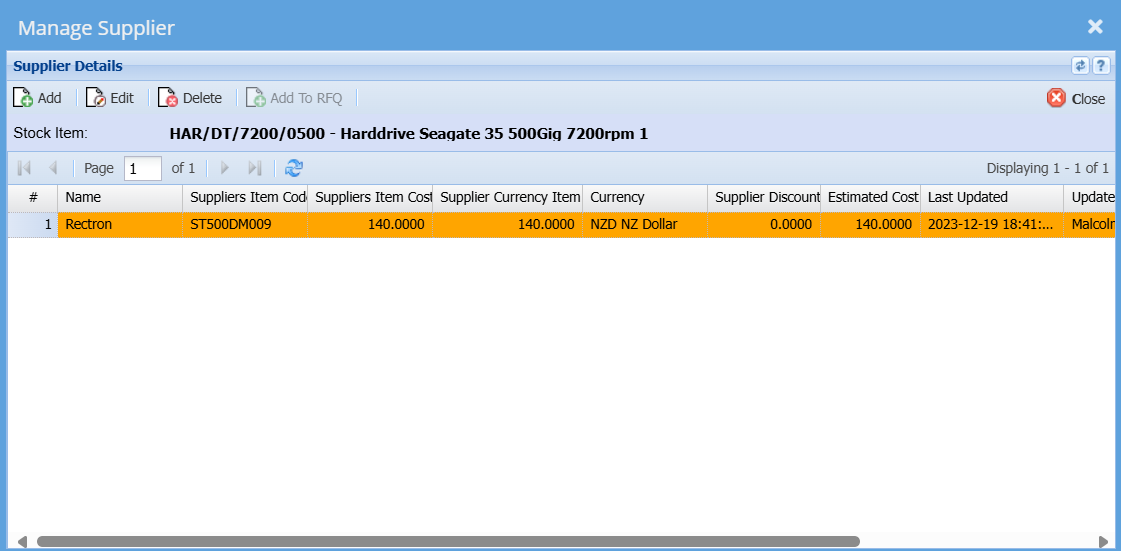Click the NZD NZ Dollar currency cell
Screen dimensions: 1121x551
[645, 224]
